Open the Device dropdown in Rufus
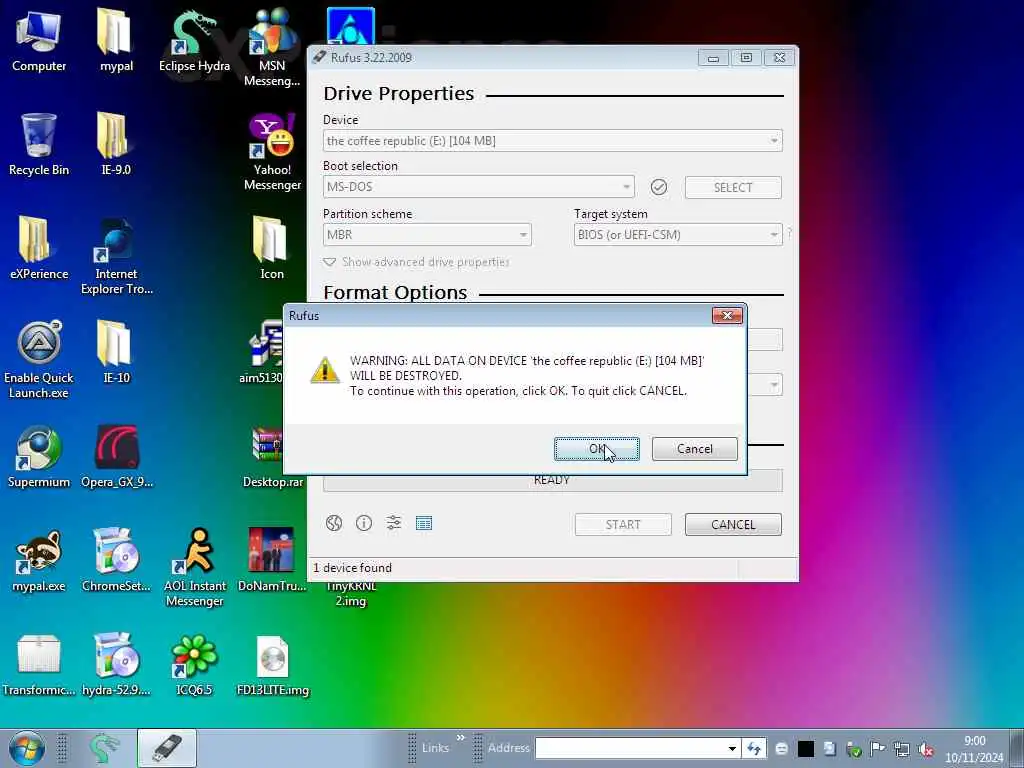The width and height of the screenshot is (1024, 768). point(552,140)
